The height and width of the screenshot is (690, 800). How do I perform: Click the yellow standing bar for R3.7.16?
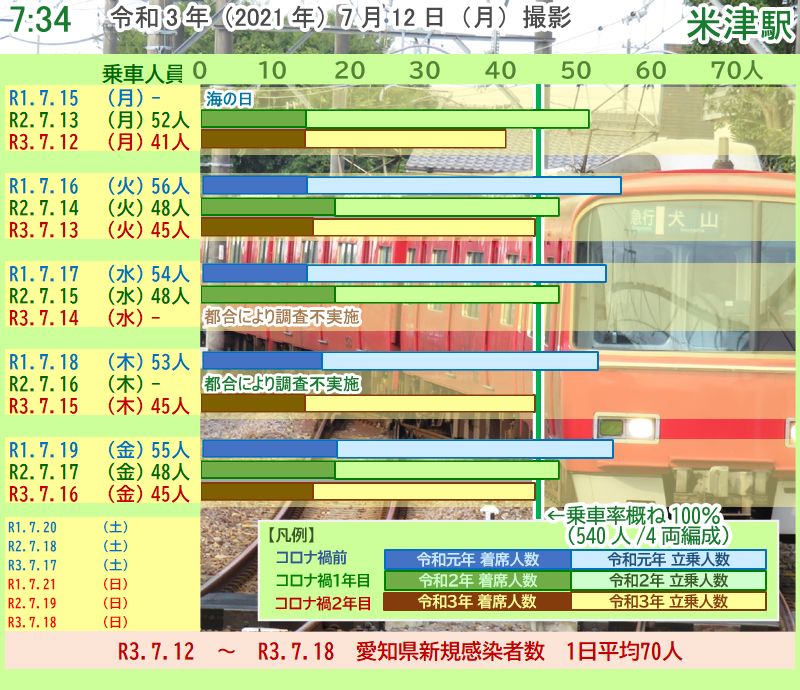[424, 491]
